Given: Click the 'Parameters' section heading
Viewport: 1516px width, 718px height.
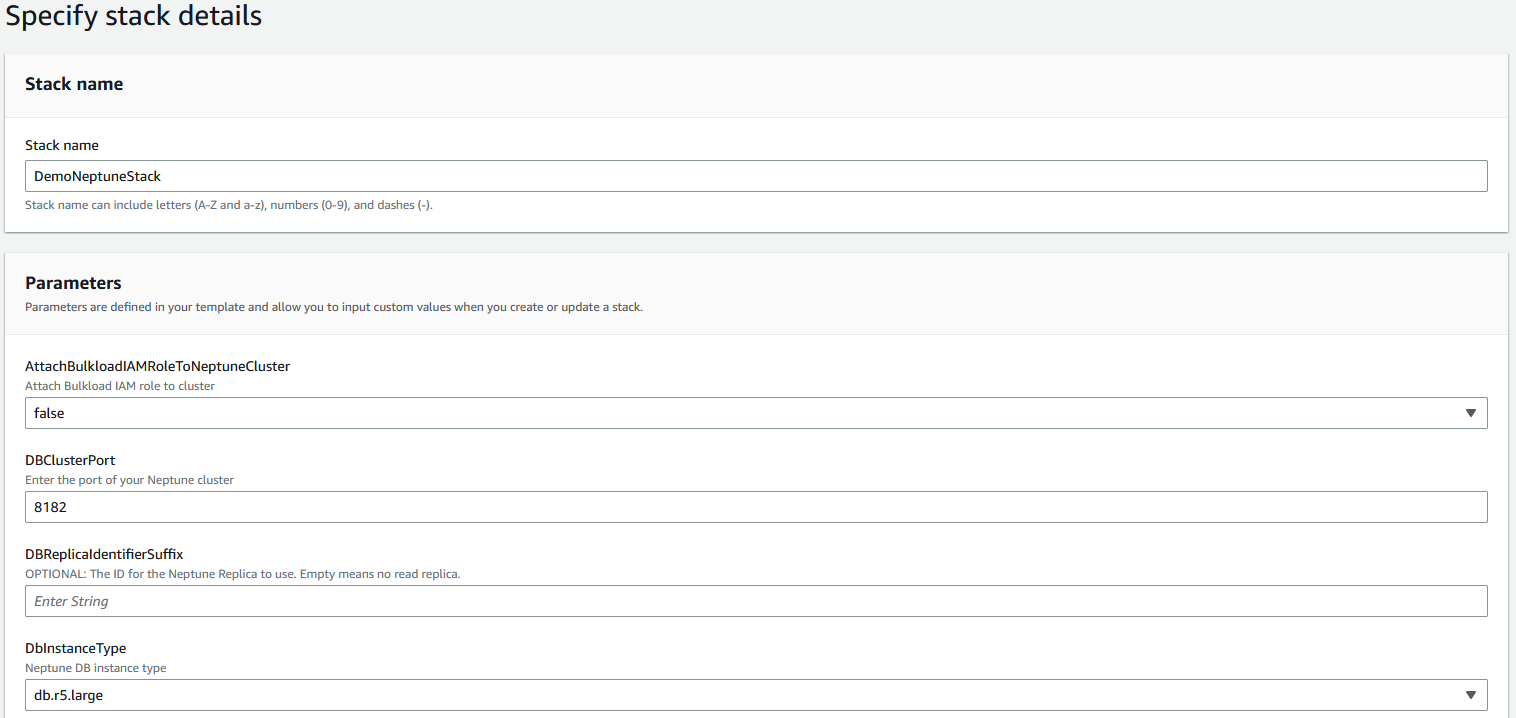Looking at the screenshot, I should pos(73,283).
